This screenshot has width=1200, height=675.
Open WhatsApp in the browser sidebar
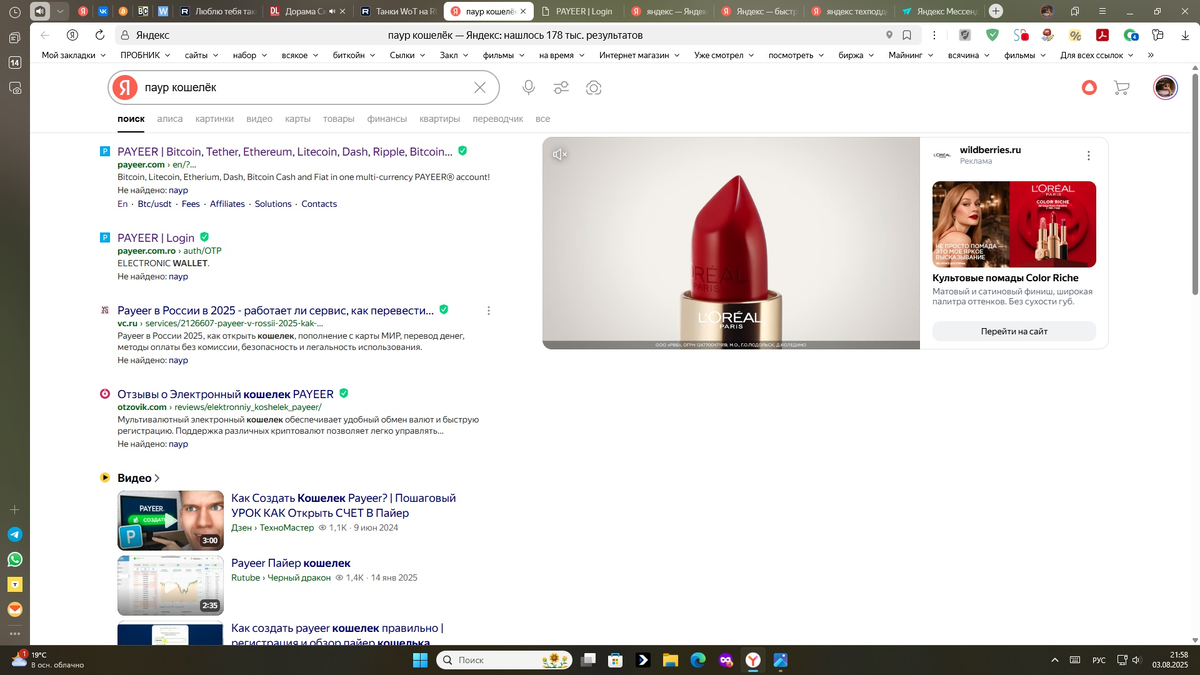(15, 560)
